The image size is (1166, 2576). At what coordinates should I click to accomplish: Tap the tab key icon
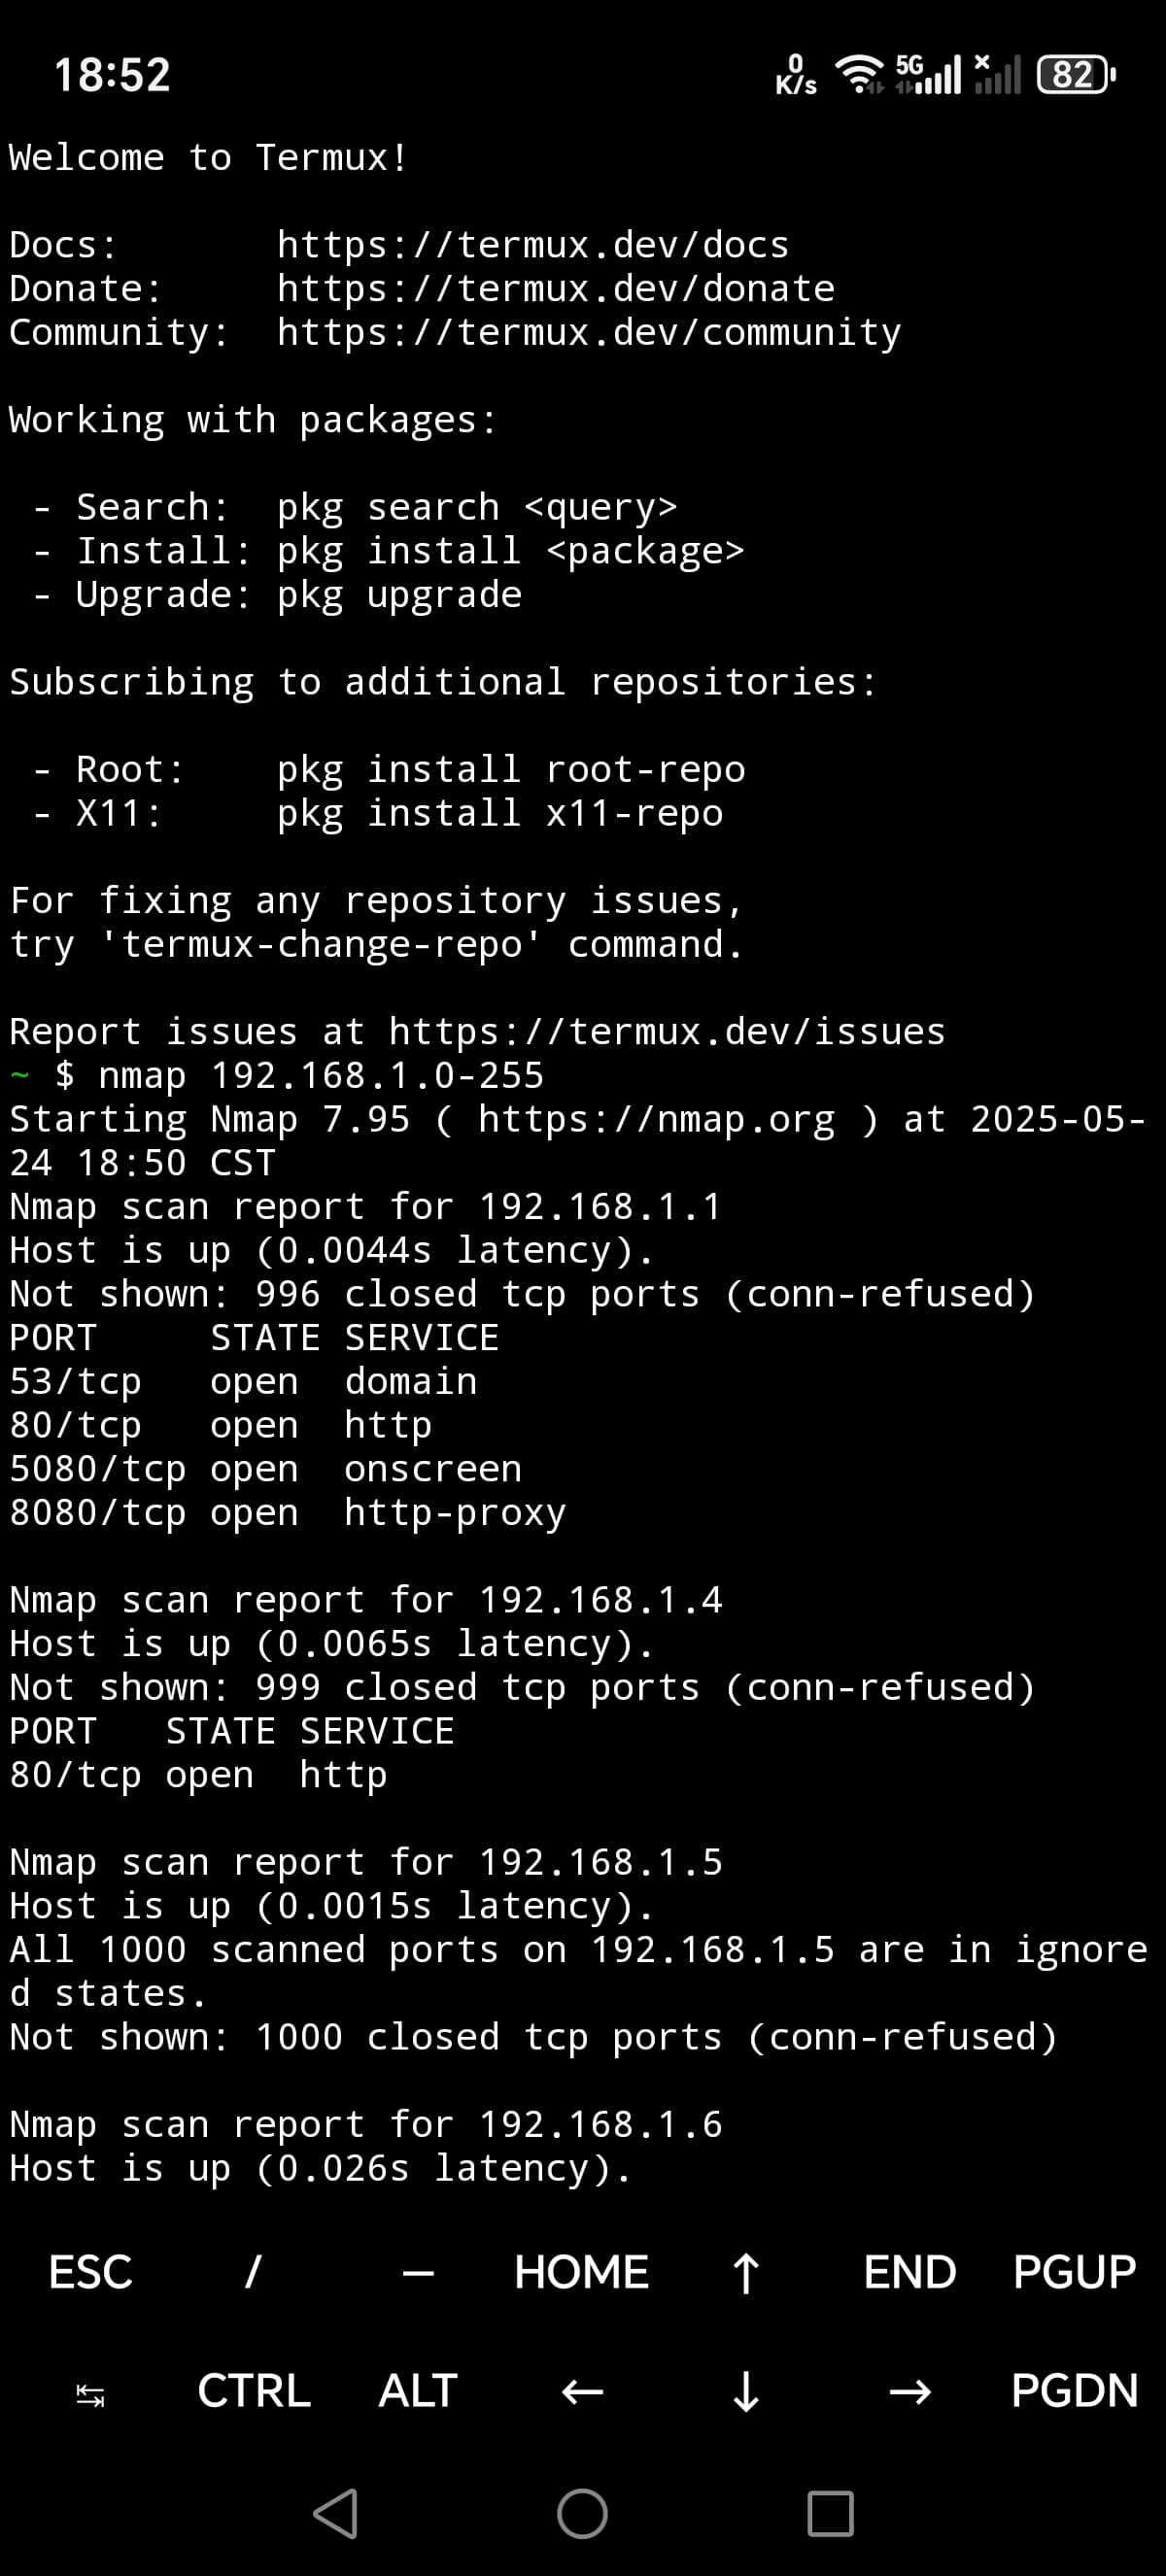tap(90, 2392)
